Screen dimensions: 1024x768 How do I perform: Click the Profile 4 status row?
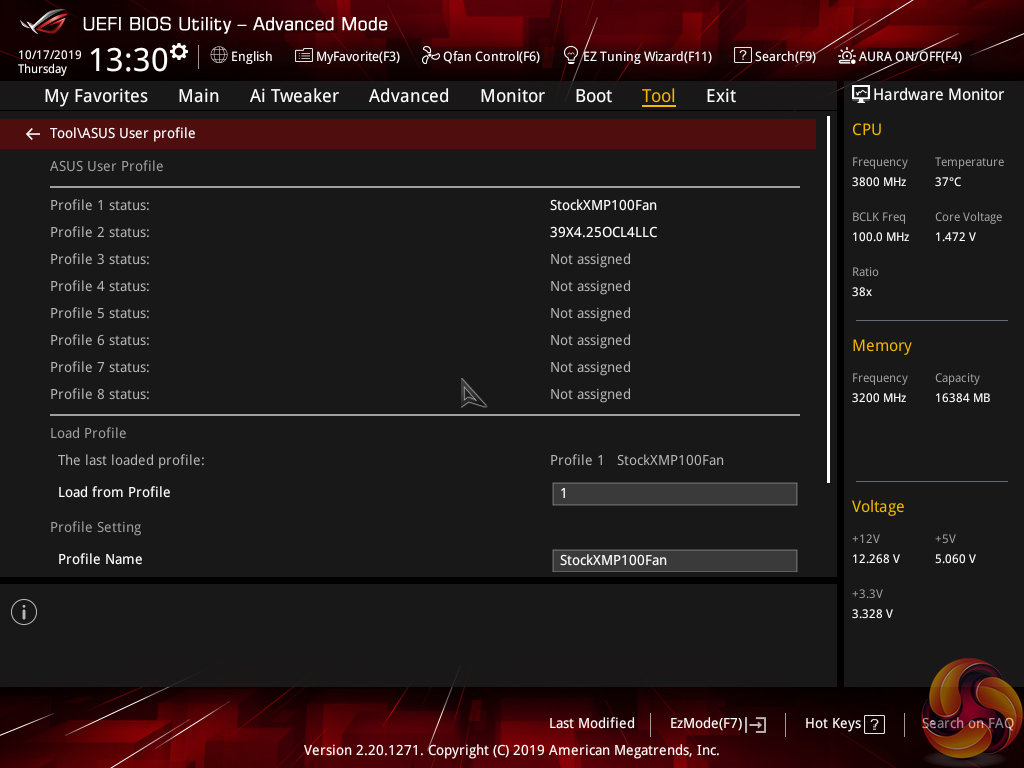coord(424,286)
